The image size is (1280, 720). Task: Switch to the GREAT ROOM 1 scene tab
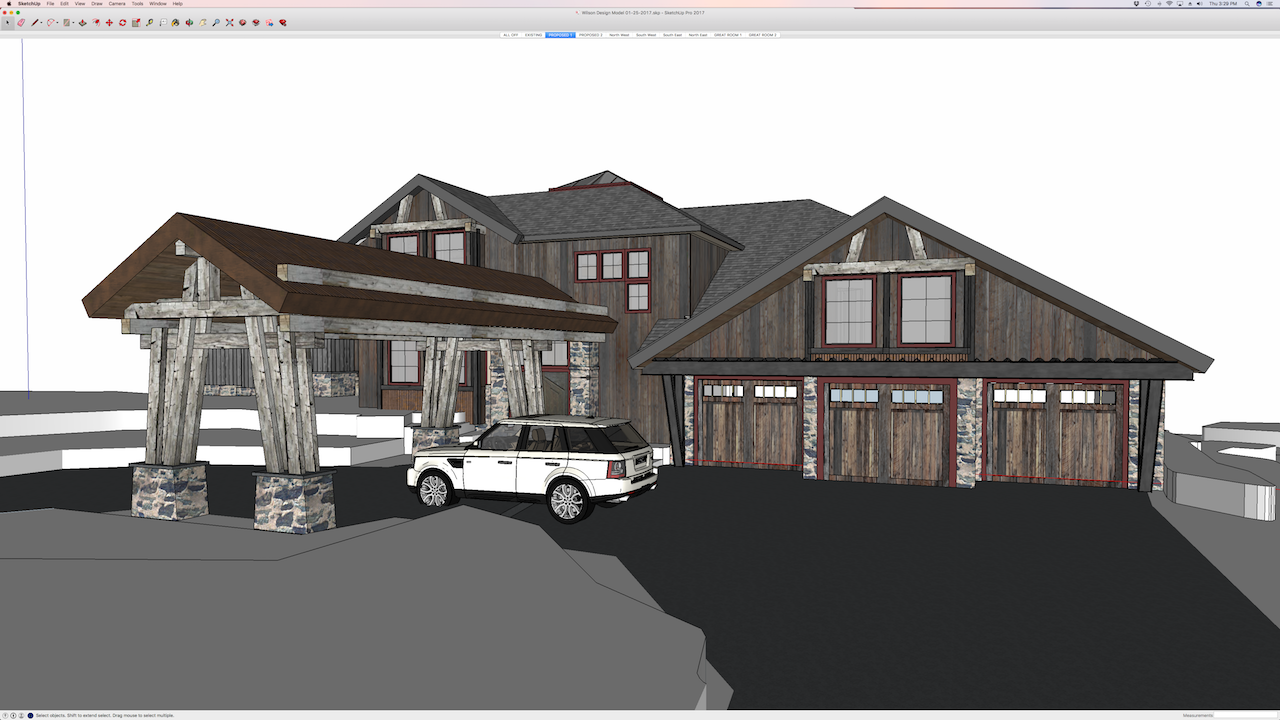pyautogui.click(x=727, y=35)
